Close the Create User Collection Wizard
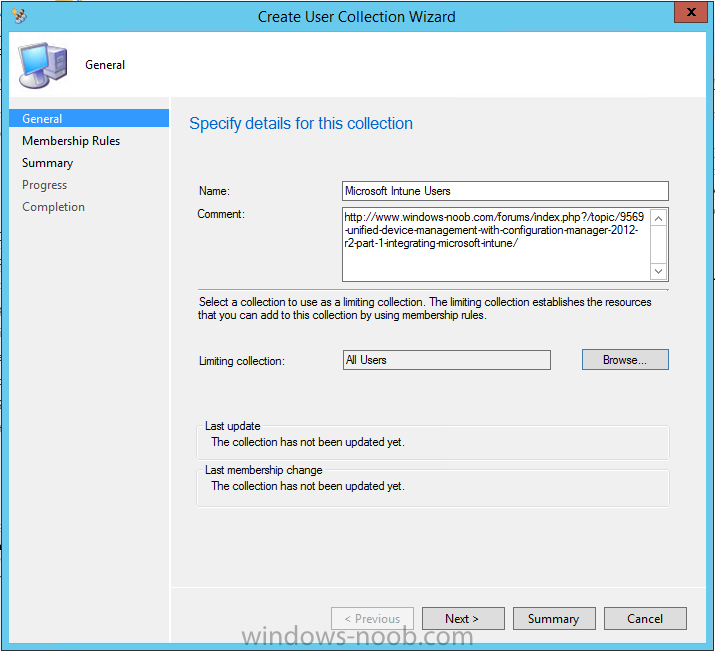The width and height of the screenshot is (715, 651). 690,12
